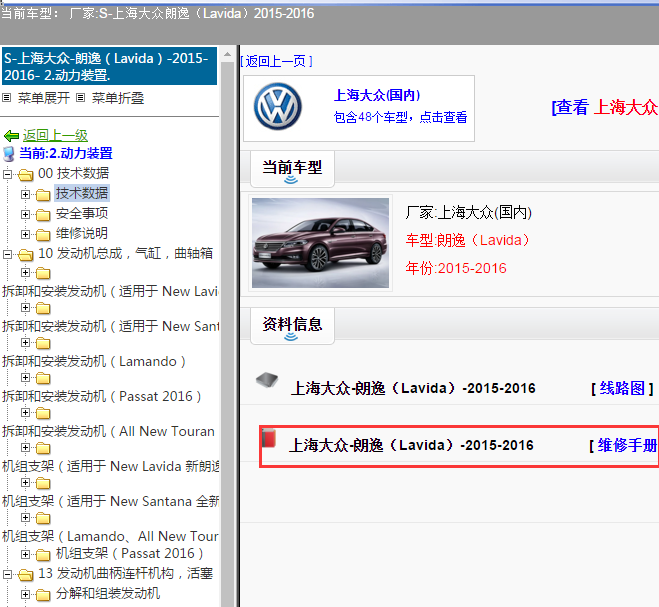Click the 当前:2.动力装置 label
The height and width of the screenshot is (607, 659).
pos(66,153)
